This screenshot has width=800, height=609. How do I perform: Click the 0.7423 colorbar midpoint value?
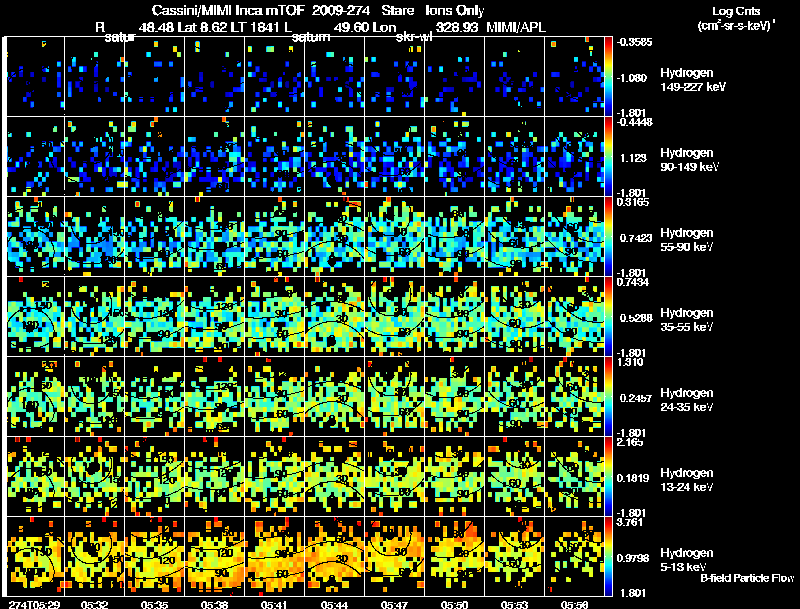[636, 238]
